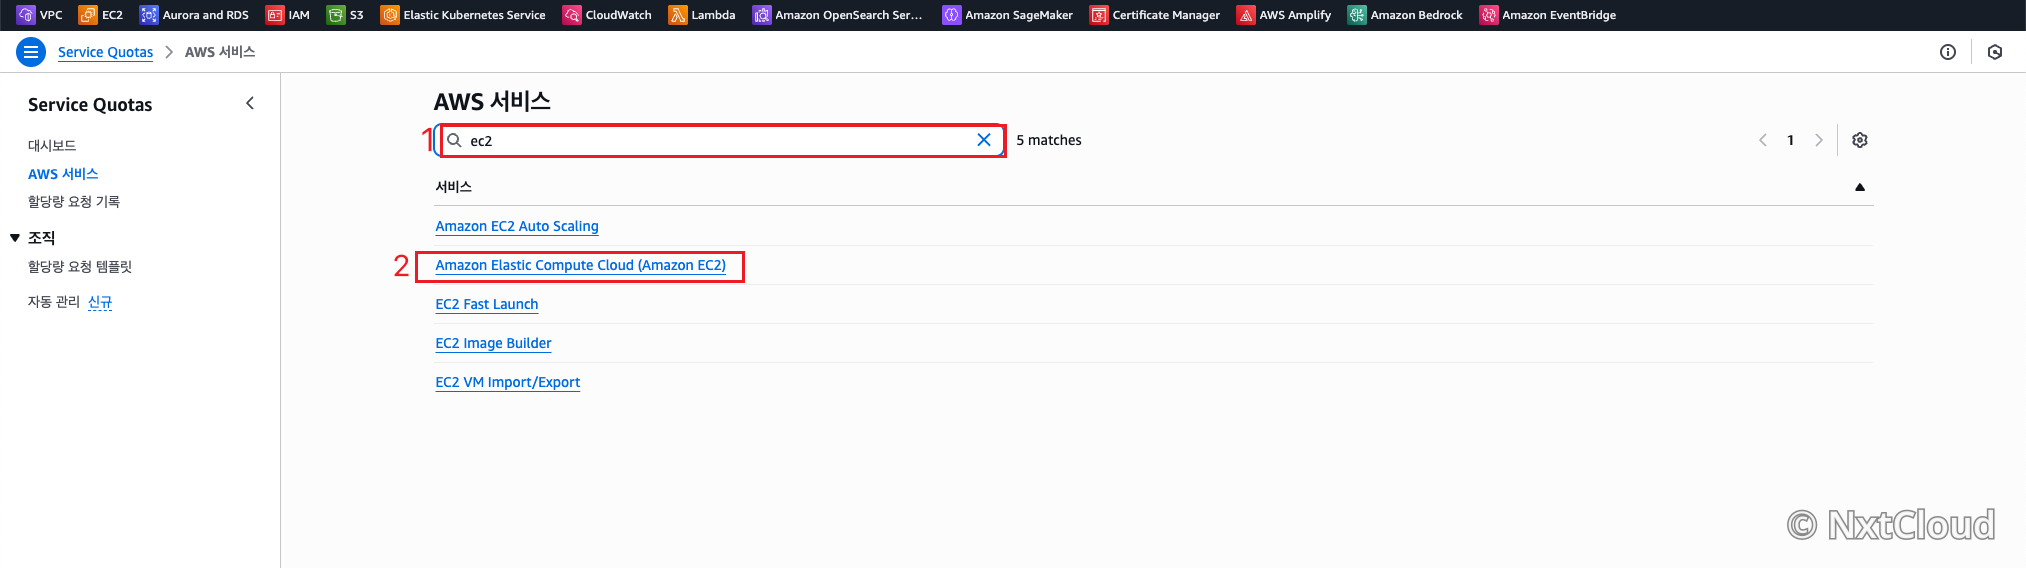Open the Lambda shortcut

pos(702,15)
